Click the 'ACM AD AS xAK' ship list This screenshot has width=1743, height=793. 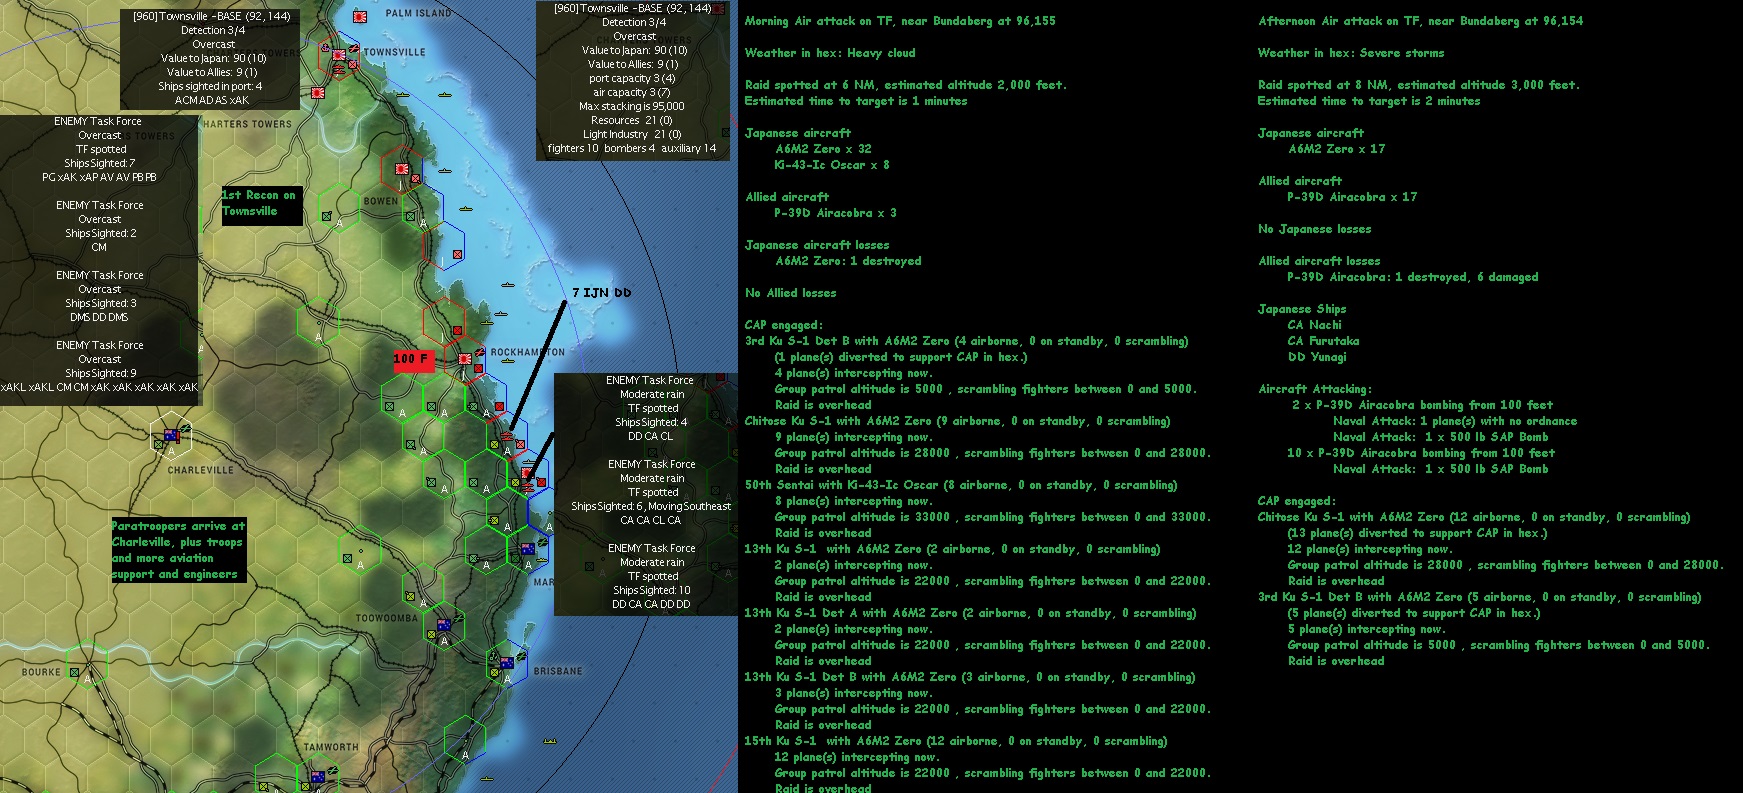212,100
